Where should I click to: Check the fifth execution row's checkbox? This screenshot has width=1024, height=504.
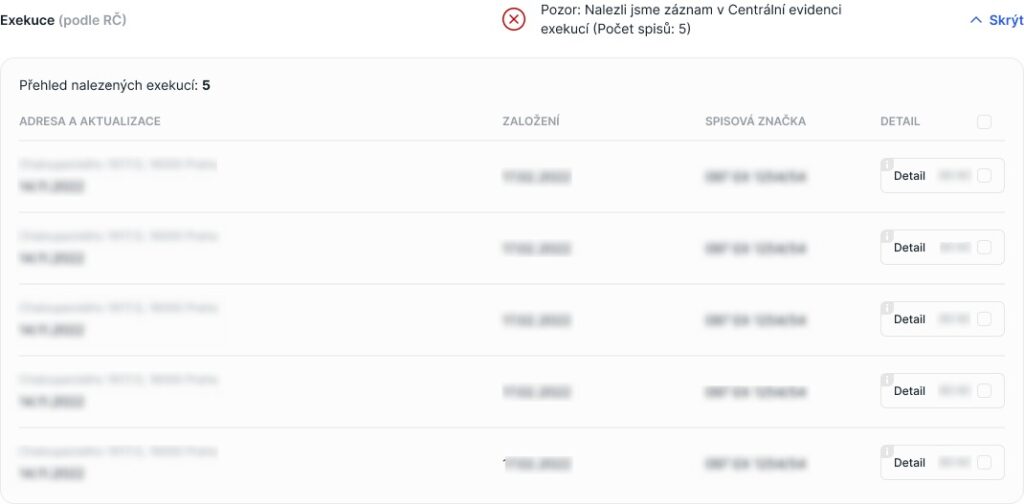pos(984,463)
